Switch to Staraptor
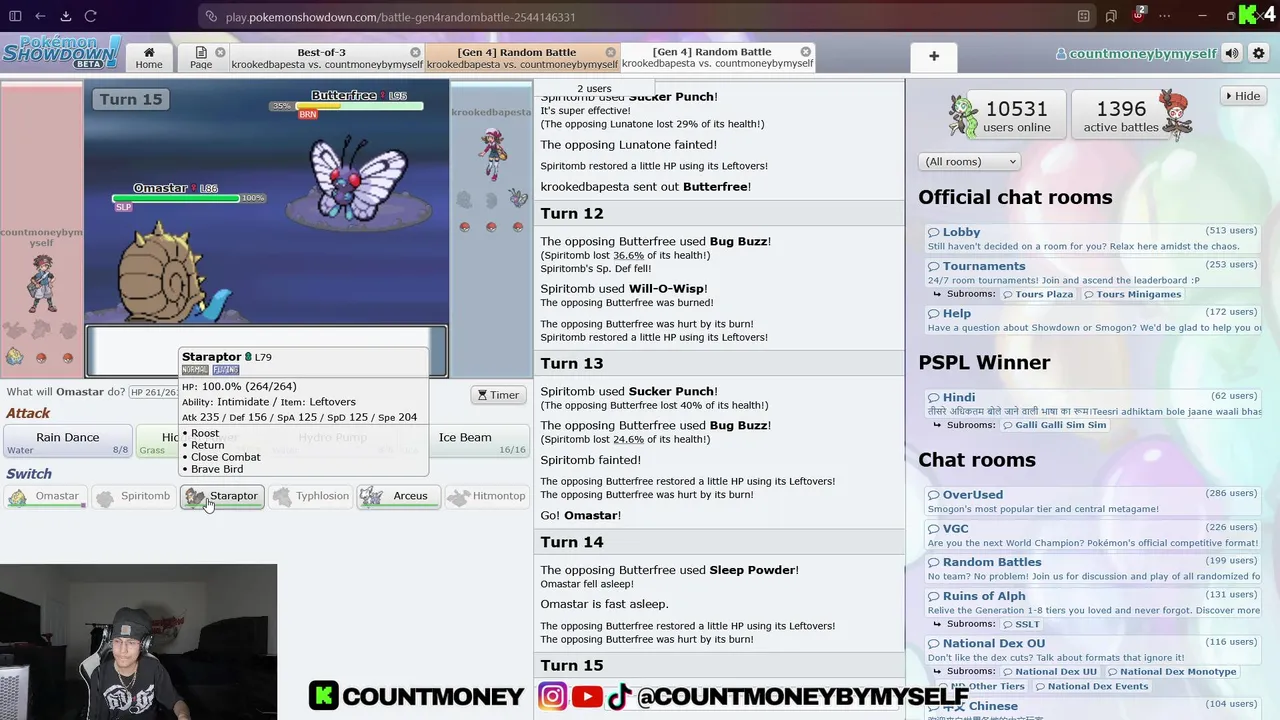This screenshot has height=720, width=1280. [222, 496]
